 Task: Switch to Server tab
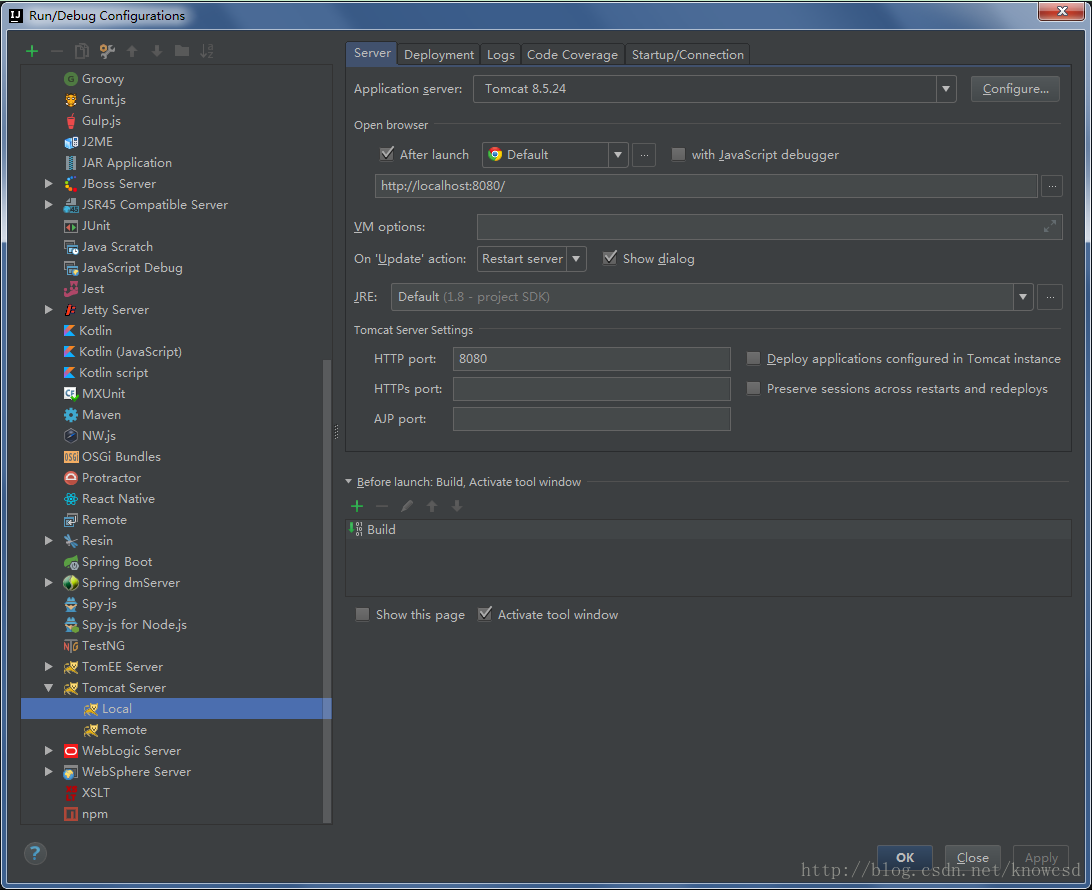point(372,53)
